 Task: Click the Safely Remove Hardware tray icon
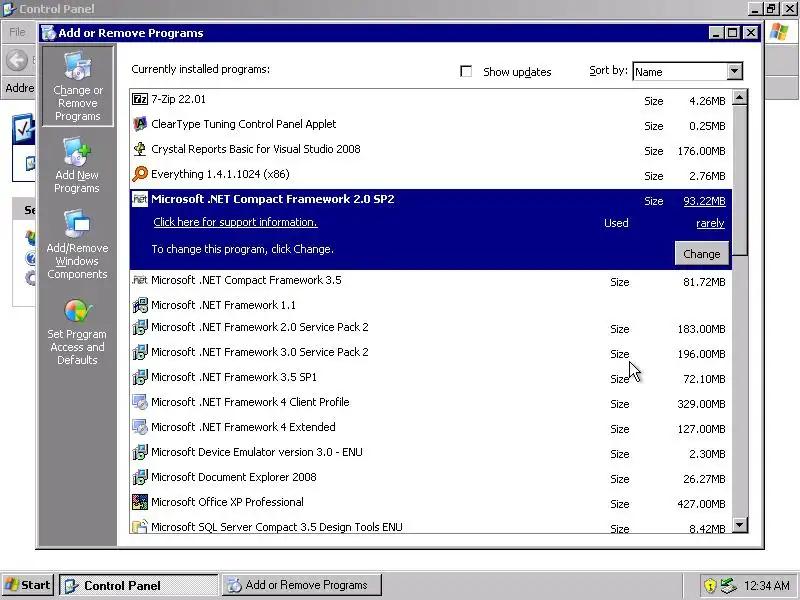coord(728,585)
